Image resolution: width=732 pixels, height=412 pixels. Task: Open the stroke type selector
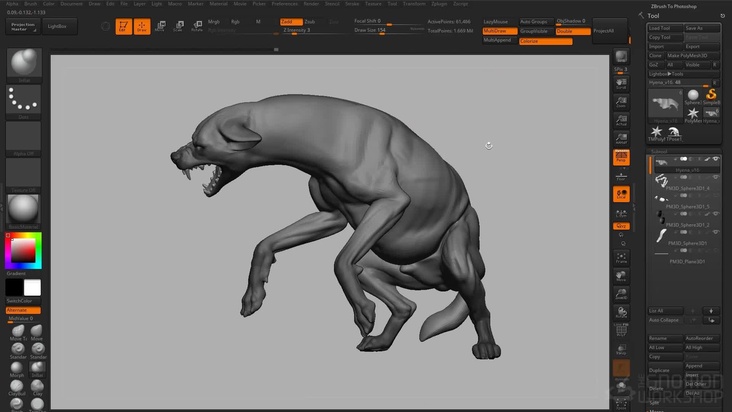22,99
